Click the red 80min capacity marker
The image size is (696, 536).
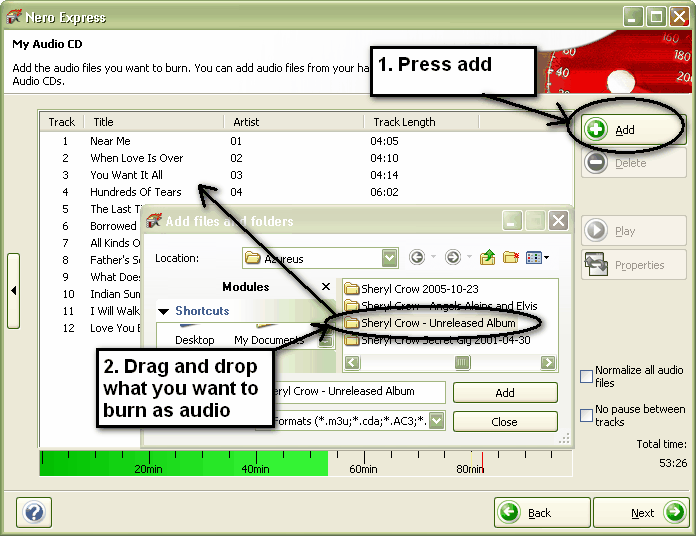coord(482,463)
